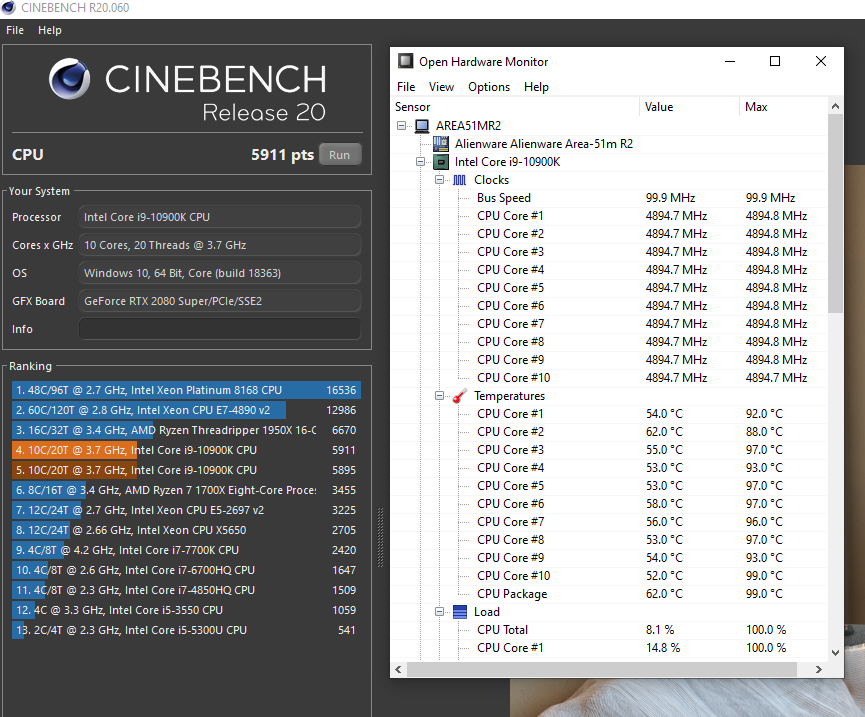
Task: Select ranking entry Xeon CPU X5650
Action: click(186, 530)
